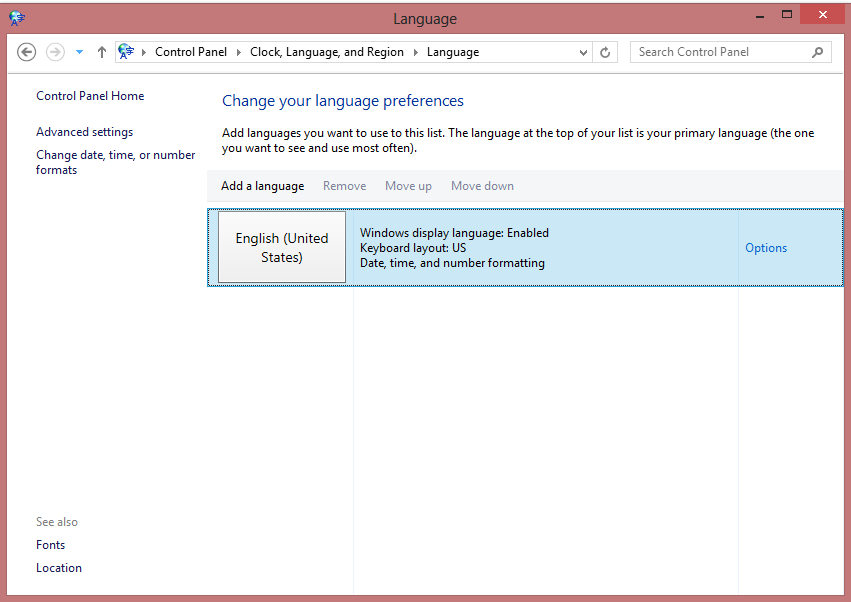Maximize the Language window
The image size is (851, 602).
787,14
